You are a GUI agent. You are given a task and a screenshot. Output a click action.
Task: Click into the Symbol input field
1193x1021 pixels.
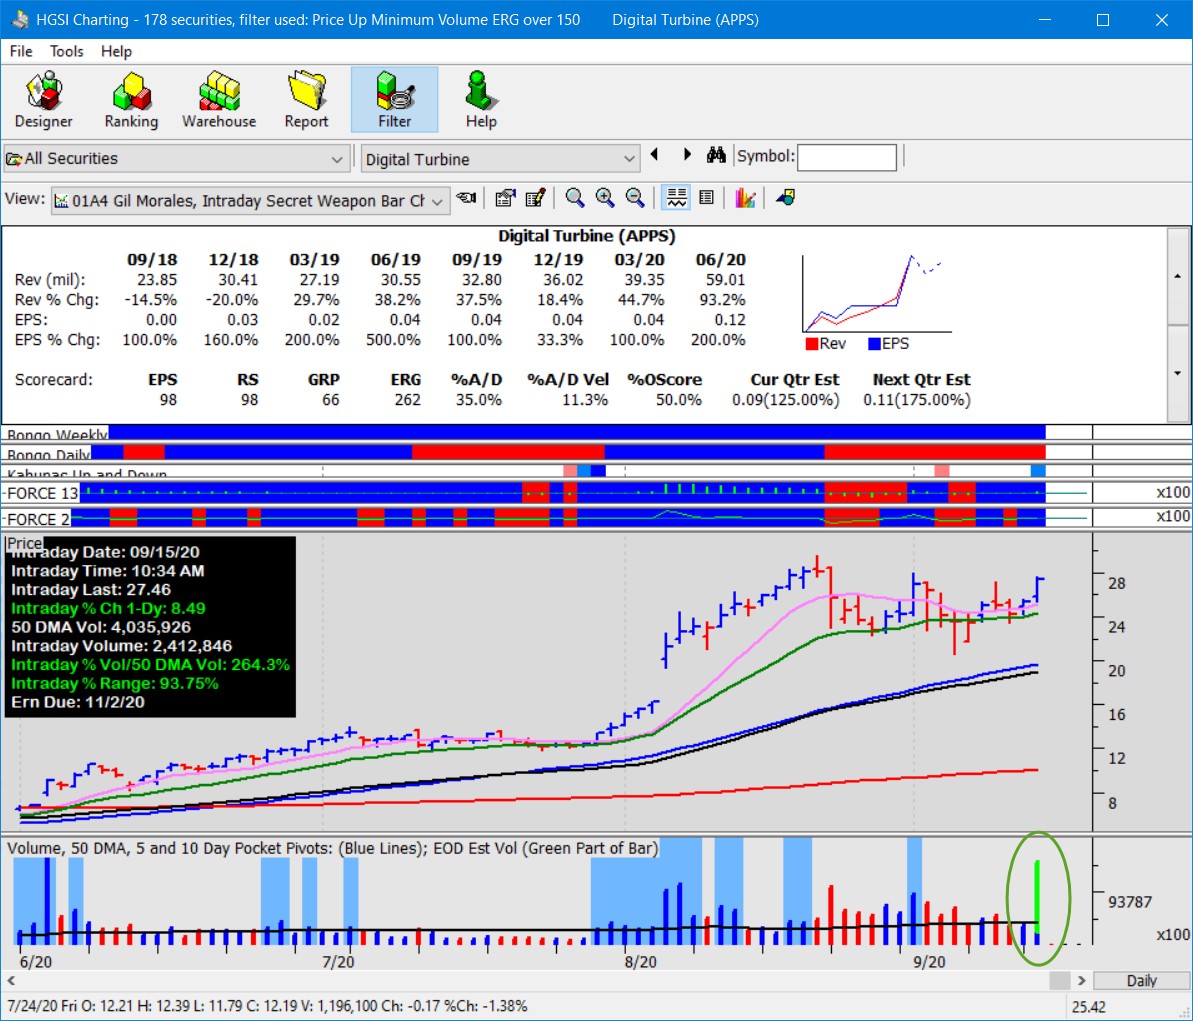coord(847,157)
